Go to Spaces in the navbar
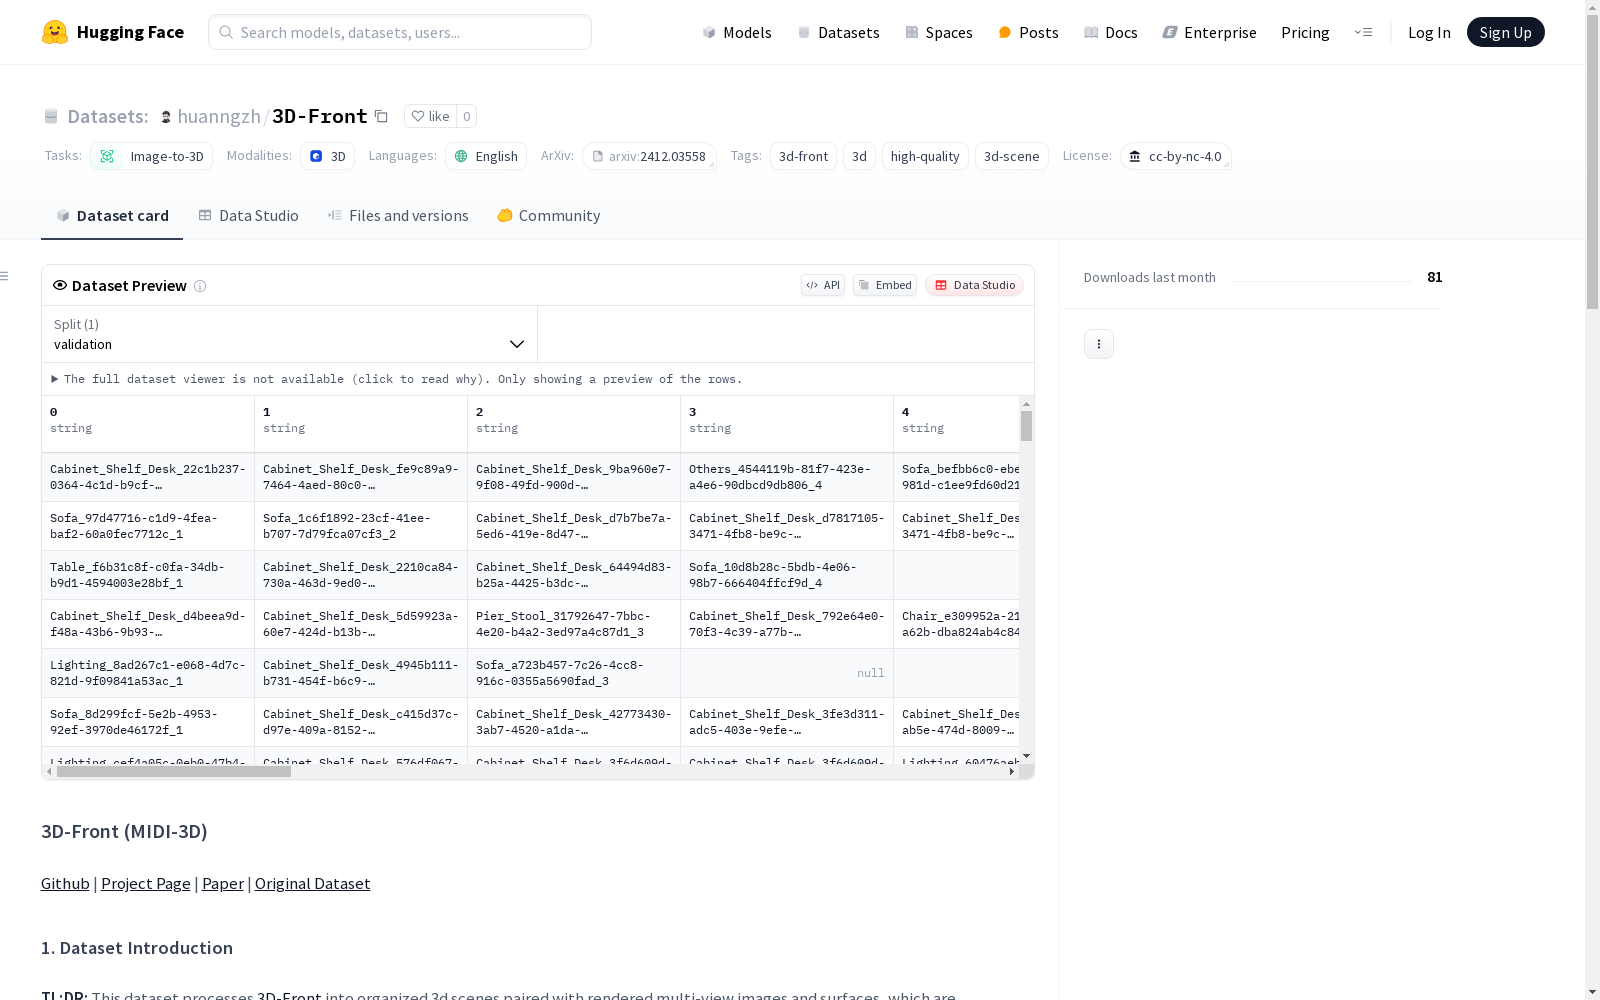 pyautogui.click(x=939, y=32)
